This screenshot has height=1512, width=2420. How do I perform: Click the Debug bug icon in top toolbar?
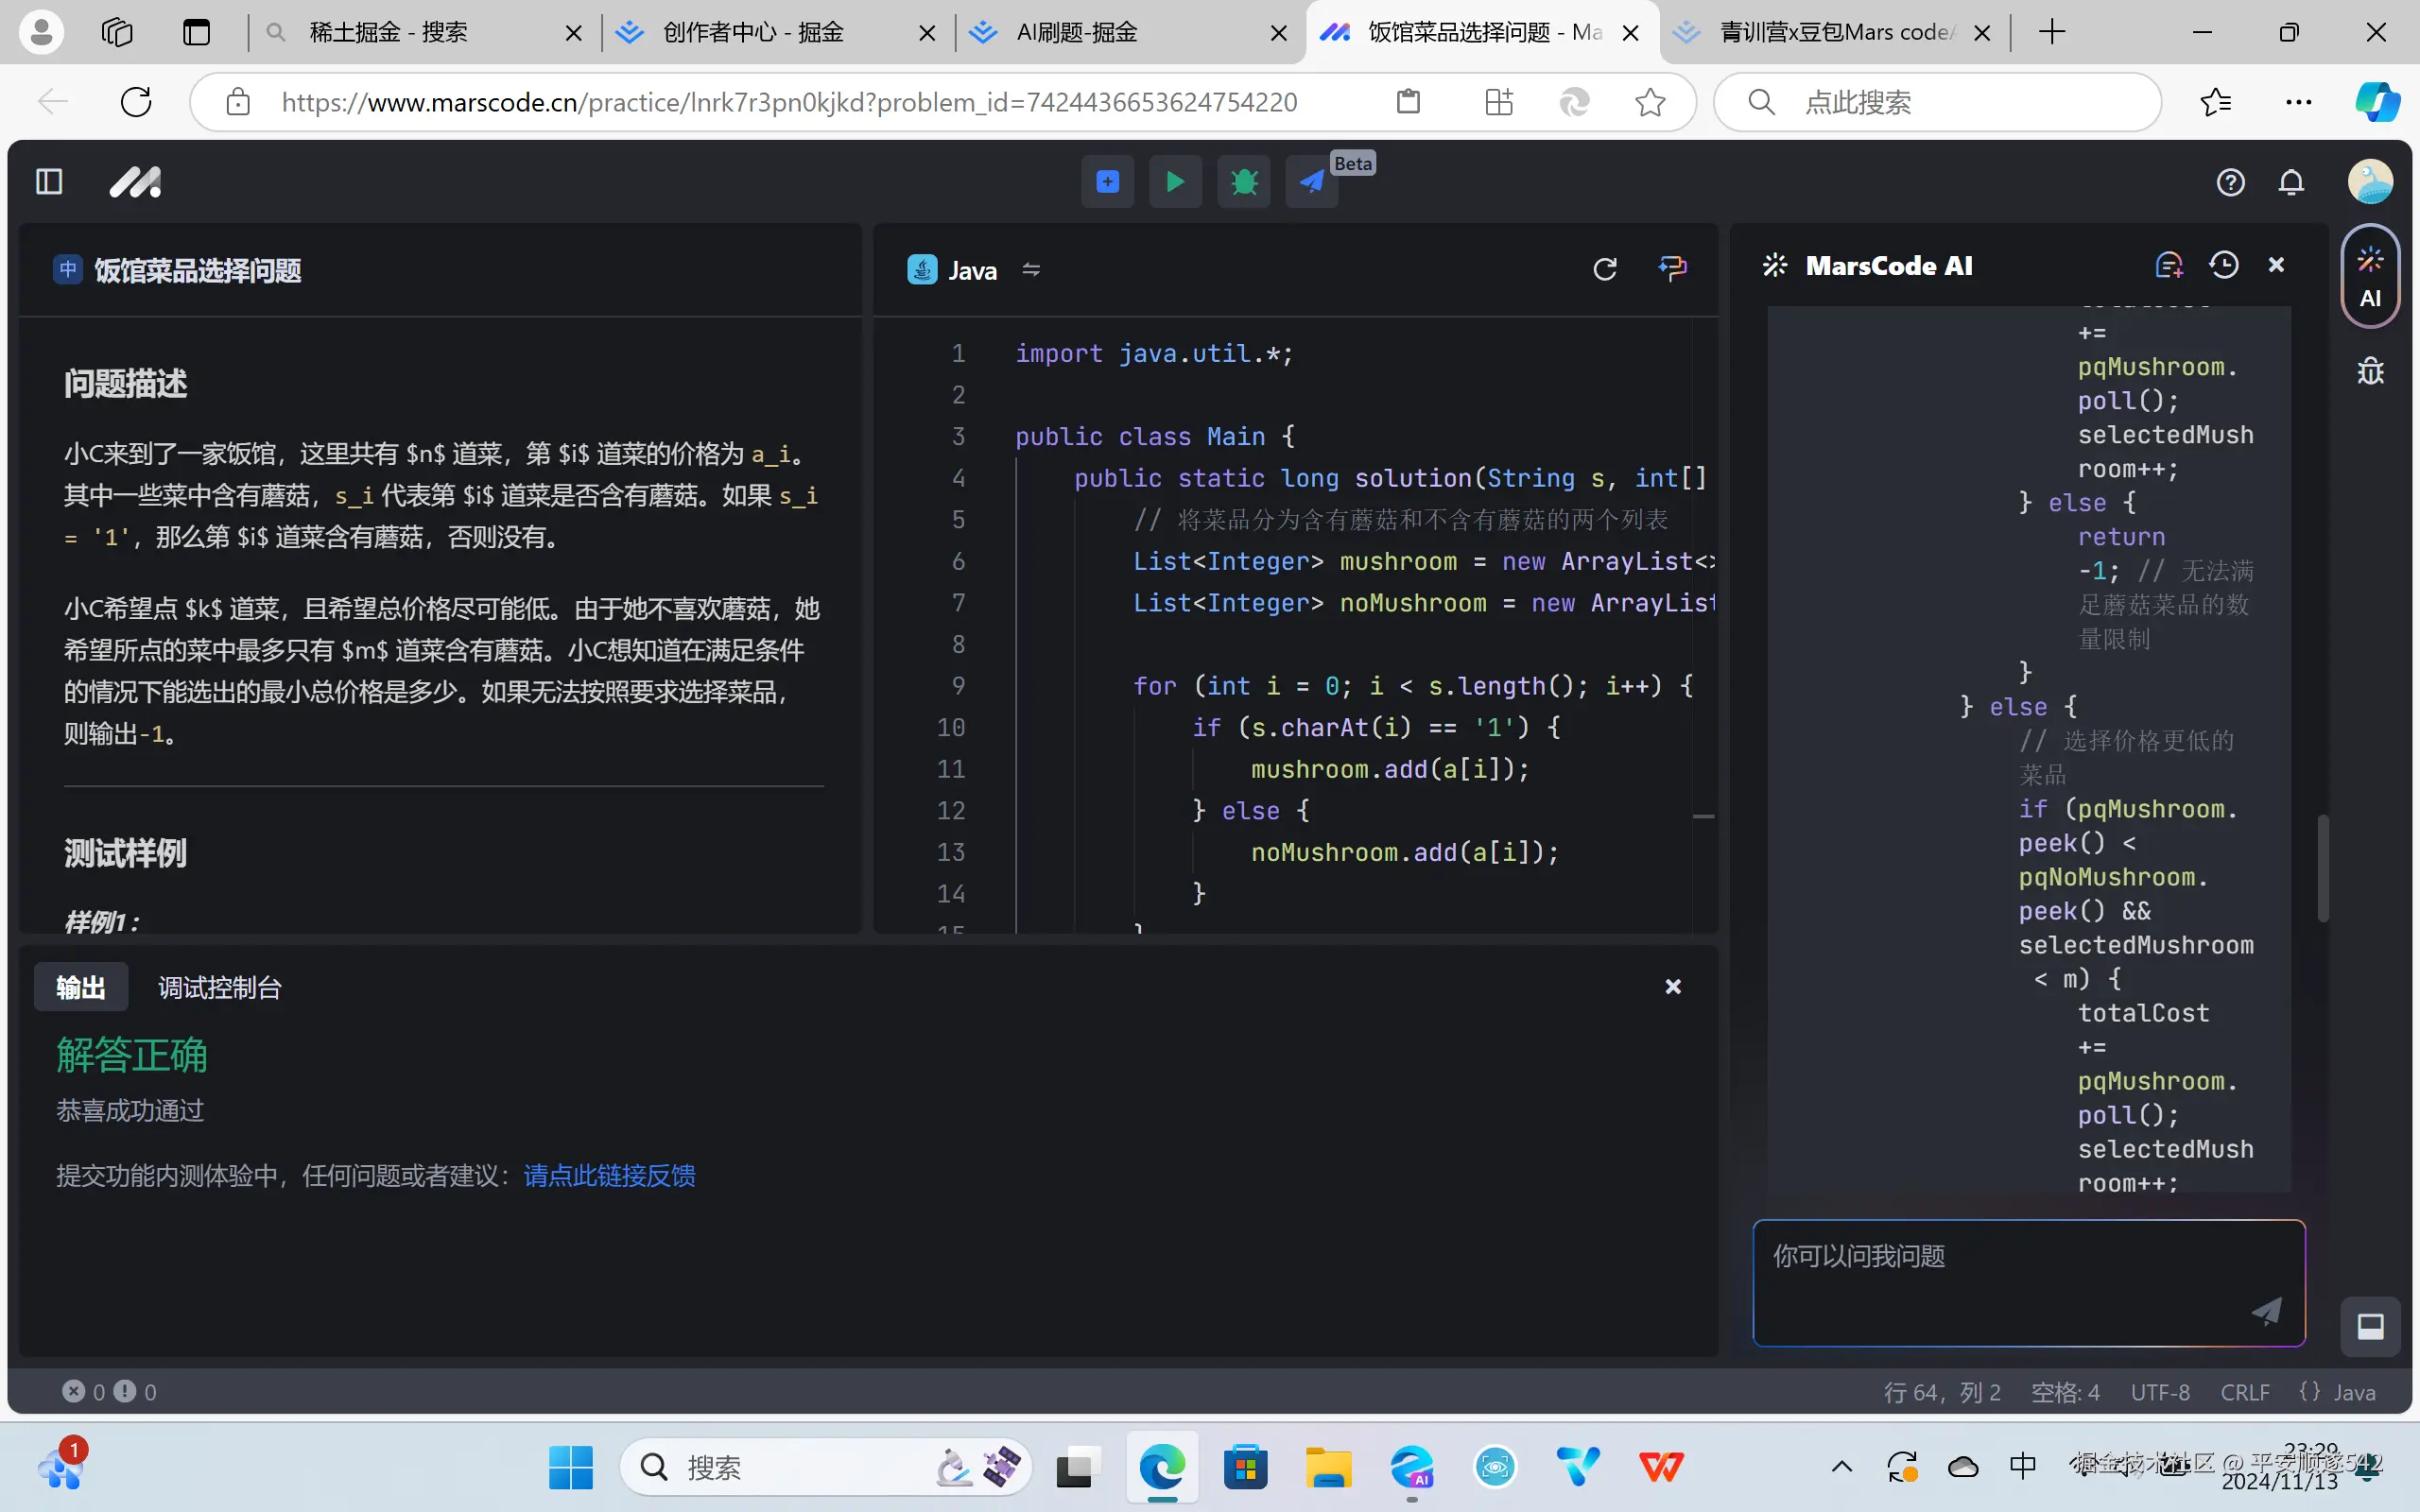click(1243, 182)
